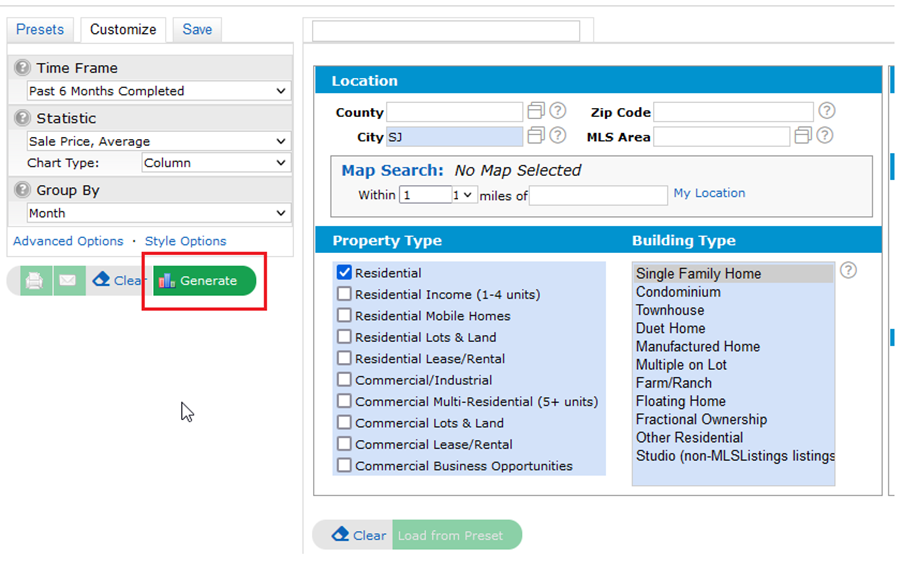
Task: Check Commercial Multi-Residential (5+ units)
Action: click(344, 401)
